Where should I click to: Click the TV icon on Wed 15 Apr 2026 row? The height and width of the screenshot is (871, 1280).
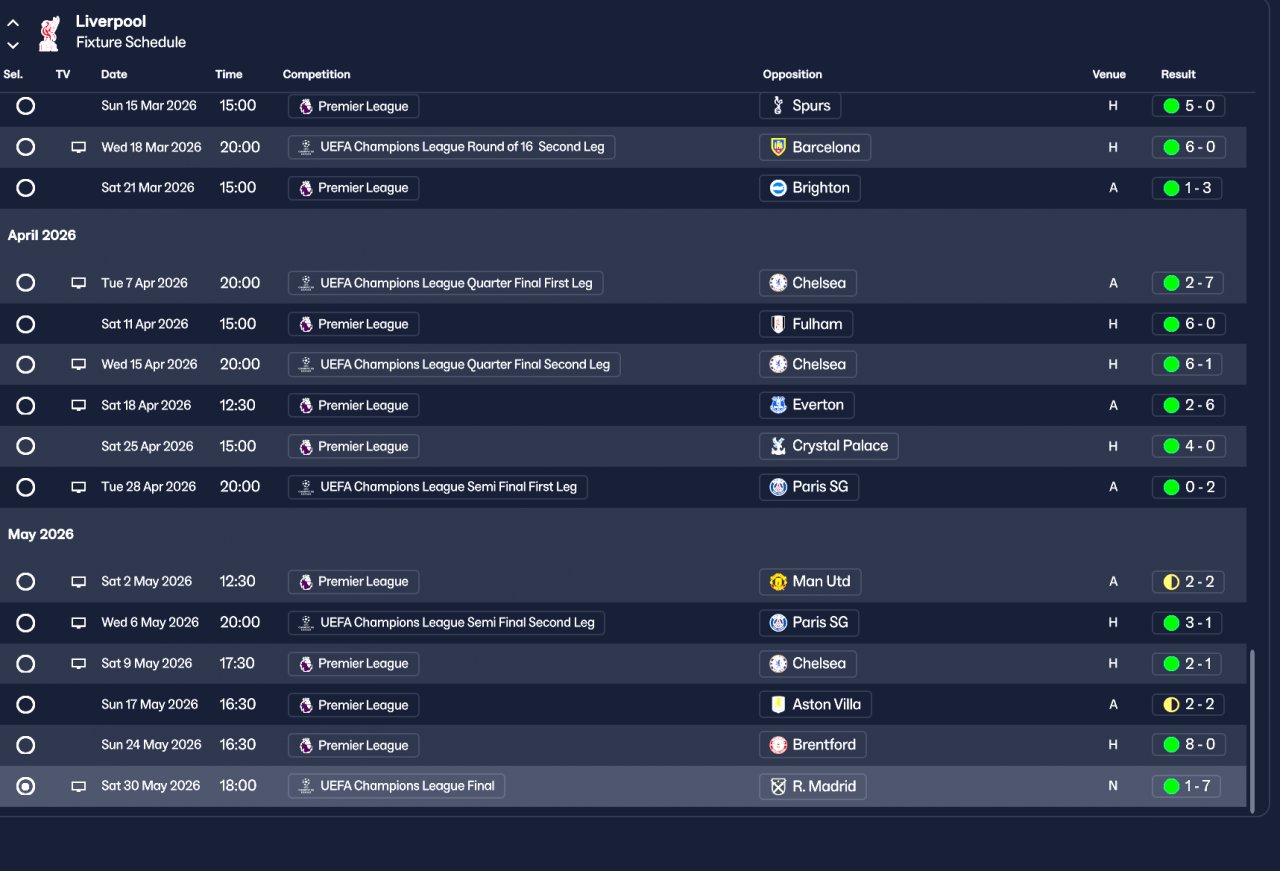[x=78, y=365]
